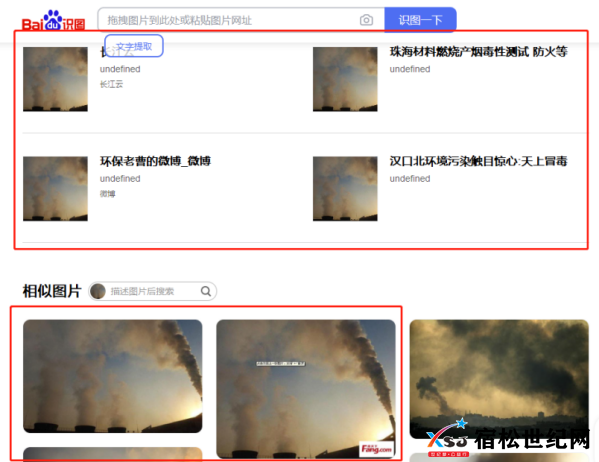Click the 识图一下 search button

pos(420,20)
